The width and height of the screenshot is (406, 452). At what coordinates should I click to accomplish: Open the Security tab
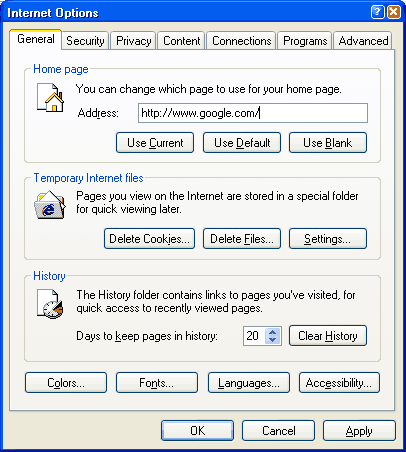coord(85,41)
